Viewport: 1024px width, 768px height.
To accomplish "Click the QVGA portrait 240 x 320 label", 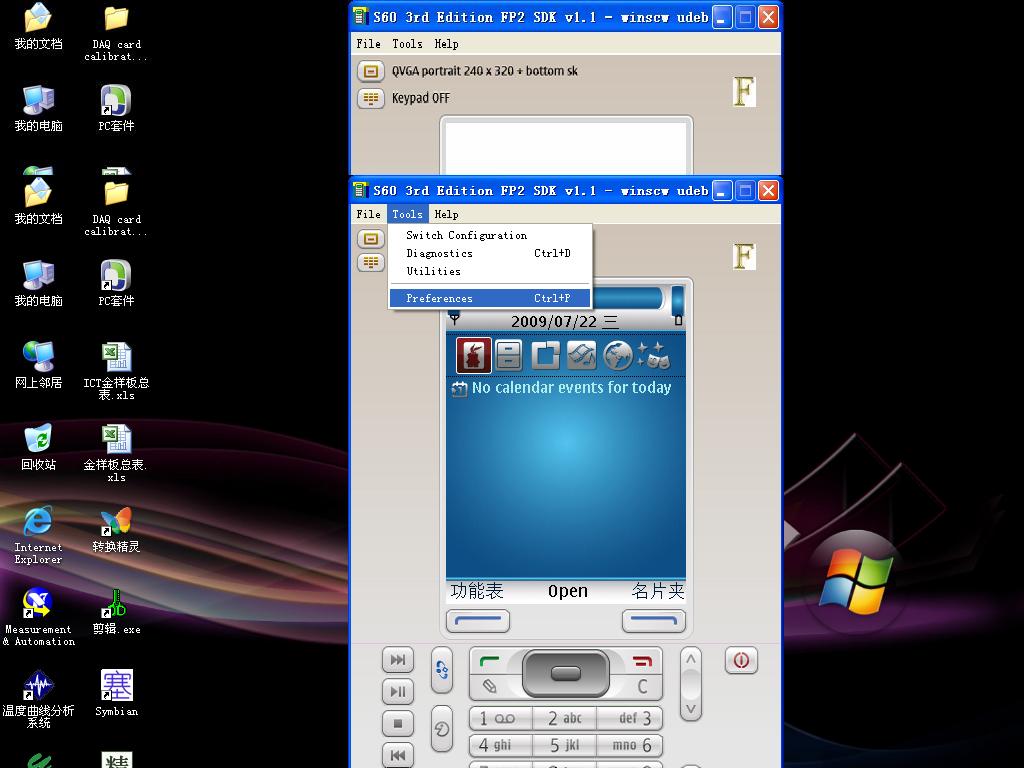I will [x=485, y=71].
